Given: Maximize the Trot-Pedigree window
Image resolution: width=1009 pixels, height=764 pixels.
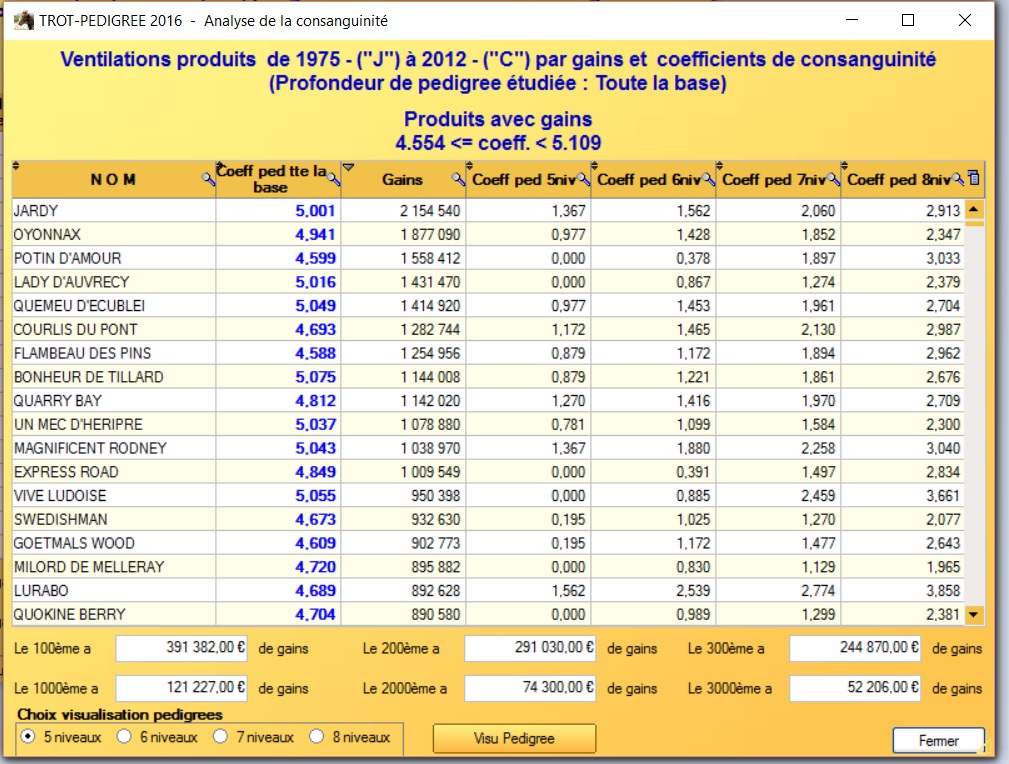Looking at the screenshot, I should click(908, 21).
